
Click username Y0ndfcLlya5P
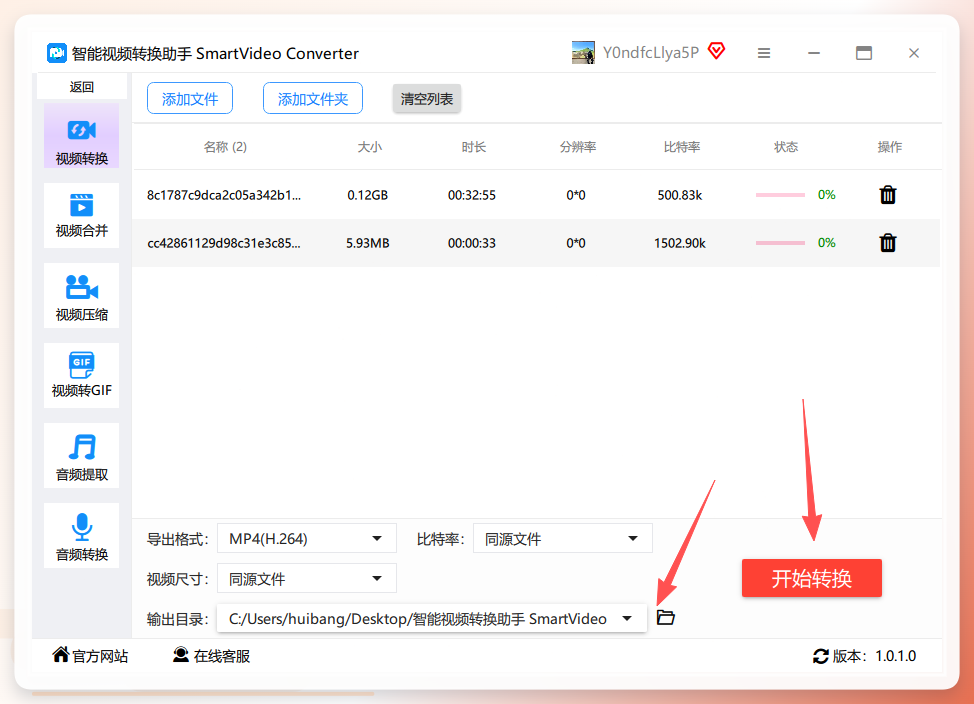[651, 53]
